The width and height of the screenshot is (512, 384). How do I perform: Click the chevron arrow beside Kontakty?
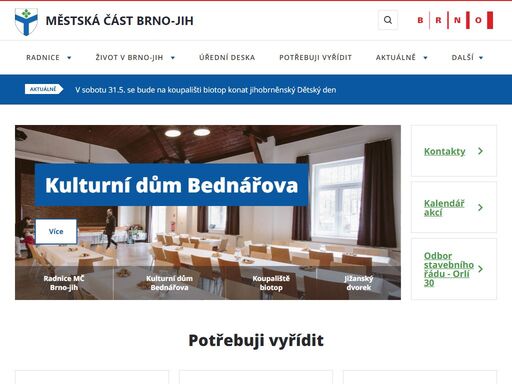coord(480,151)
